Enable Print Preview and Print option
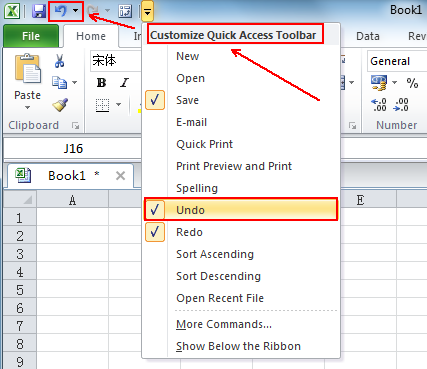Viewport: 427px width, 369px height. [241, 166]
